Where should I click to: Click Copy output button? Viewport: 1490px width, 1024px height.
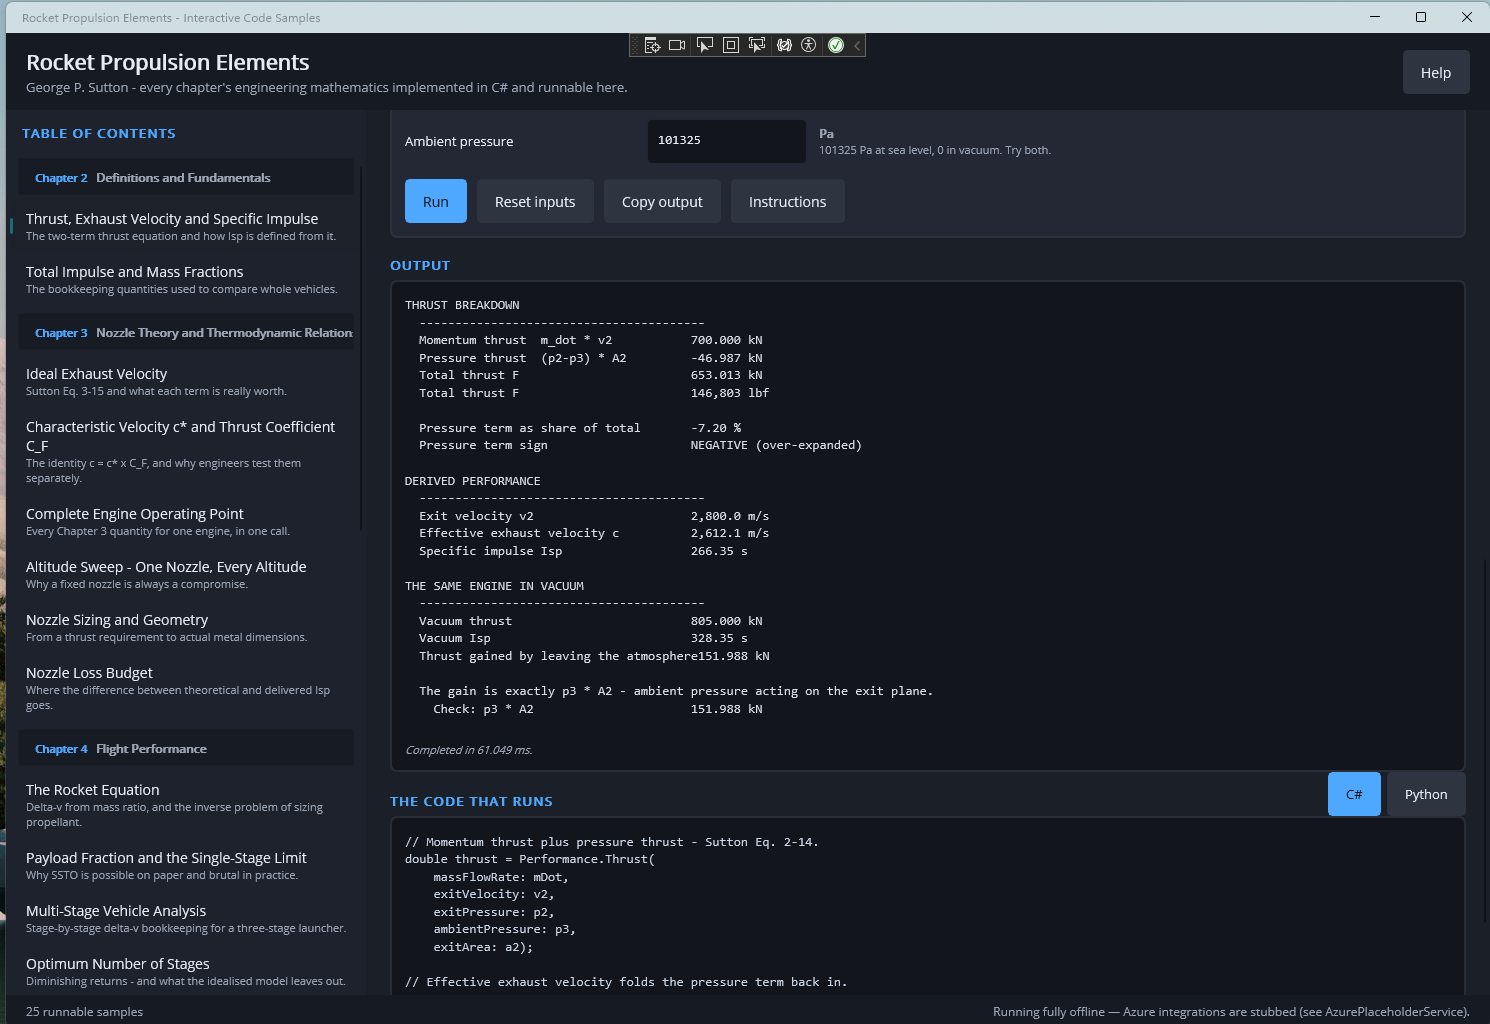click(x=662, y=201)
